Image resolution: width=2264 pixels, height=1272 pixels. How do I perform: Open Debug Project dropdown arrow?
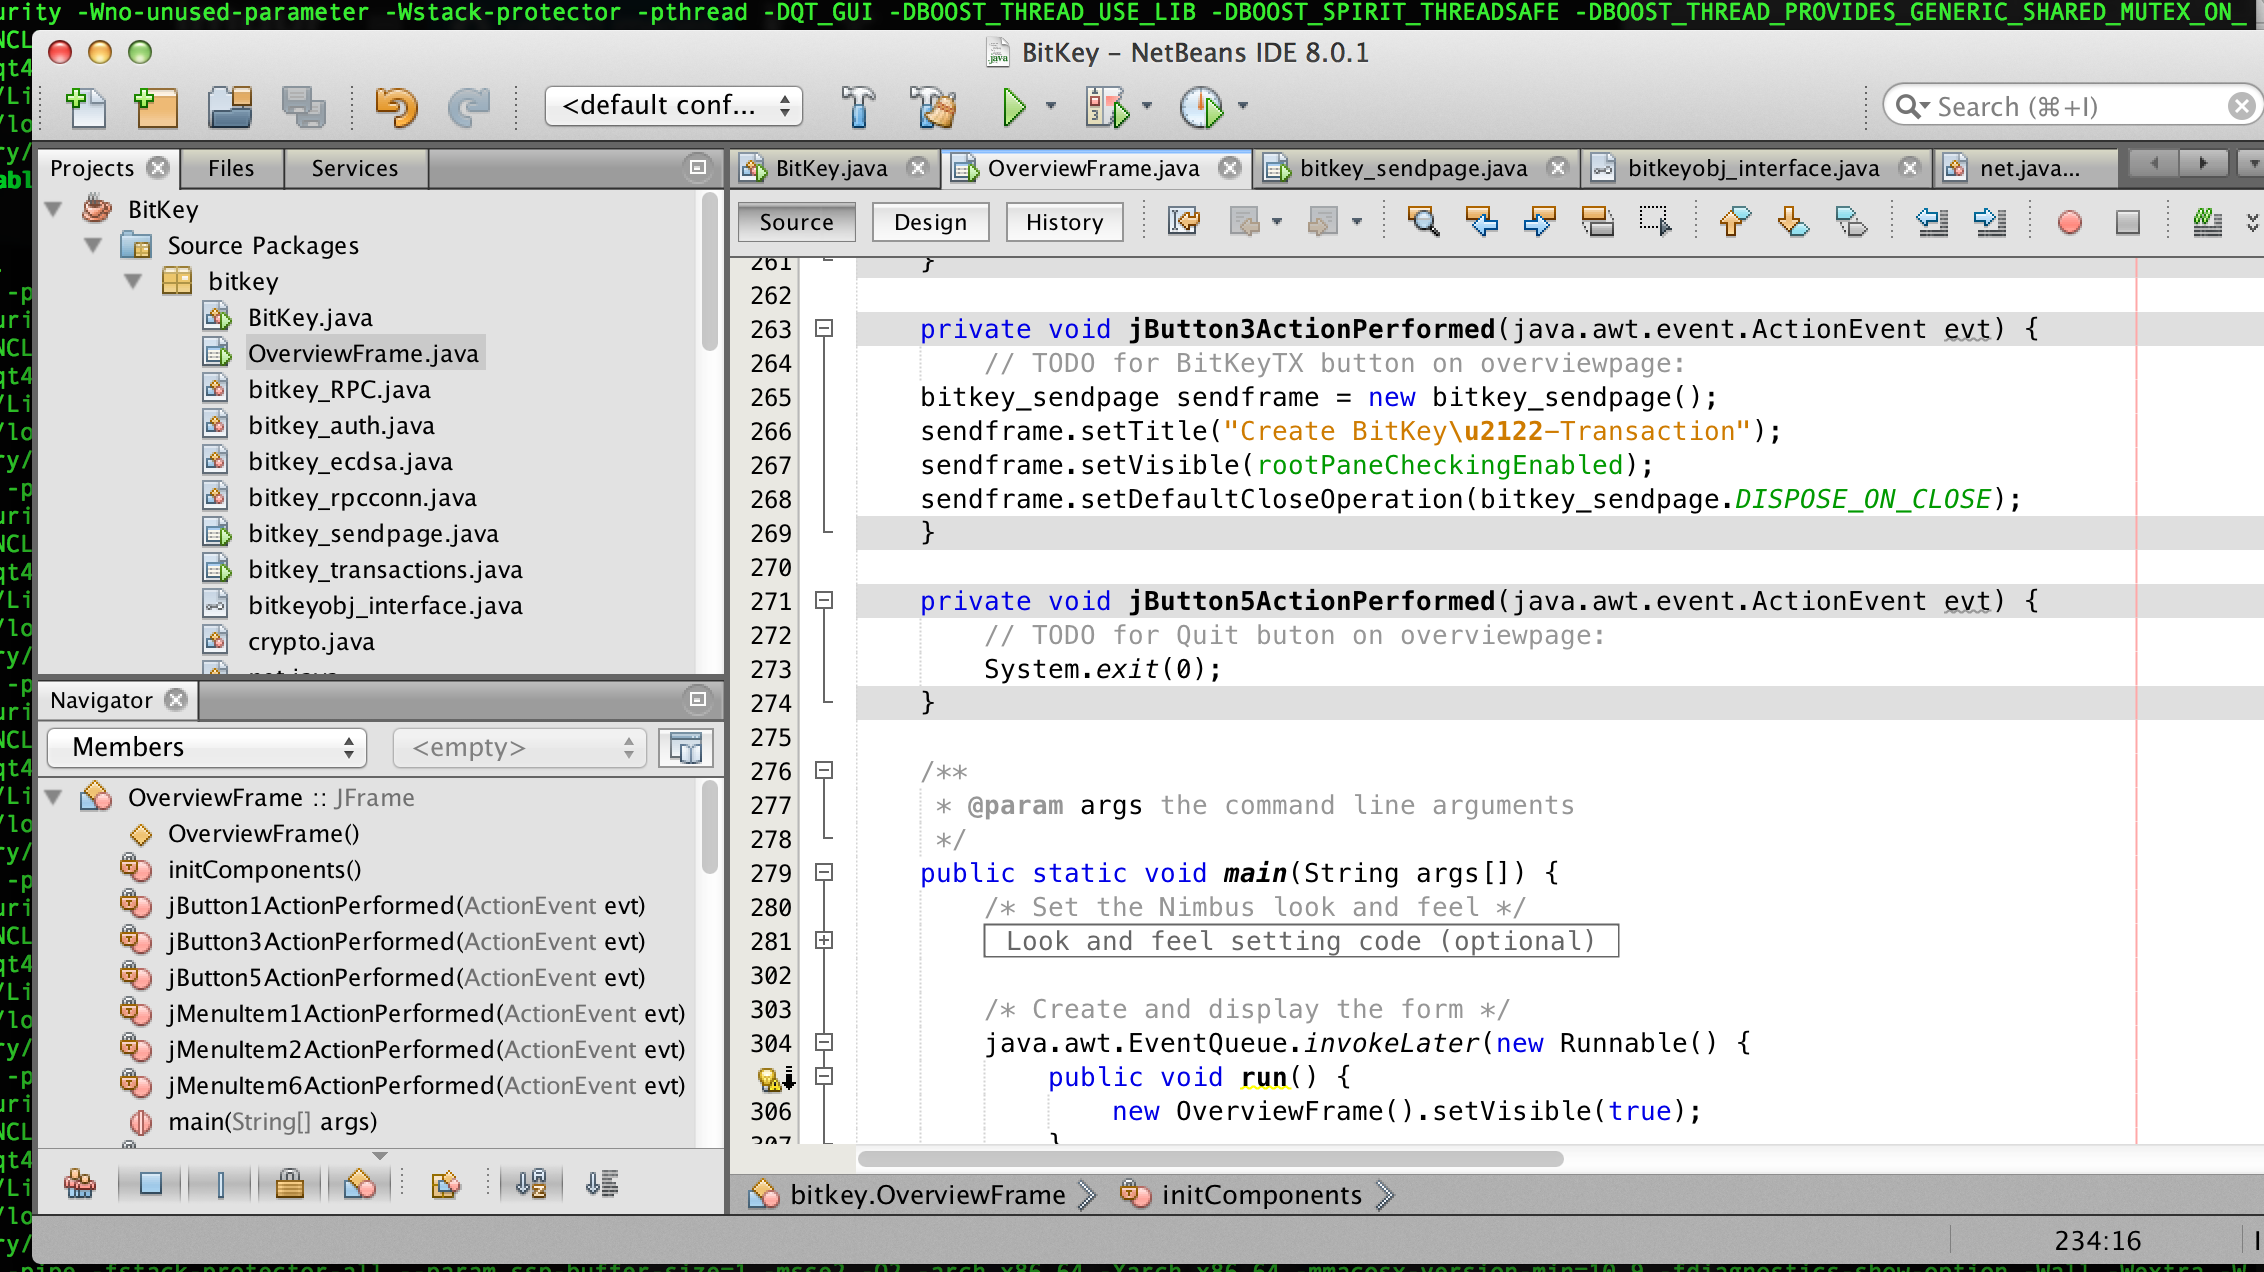click(1147, 105)
